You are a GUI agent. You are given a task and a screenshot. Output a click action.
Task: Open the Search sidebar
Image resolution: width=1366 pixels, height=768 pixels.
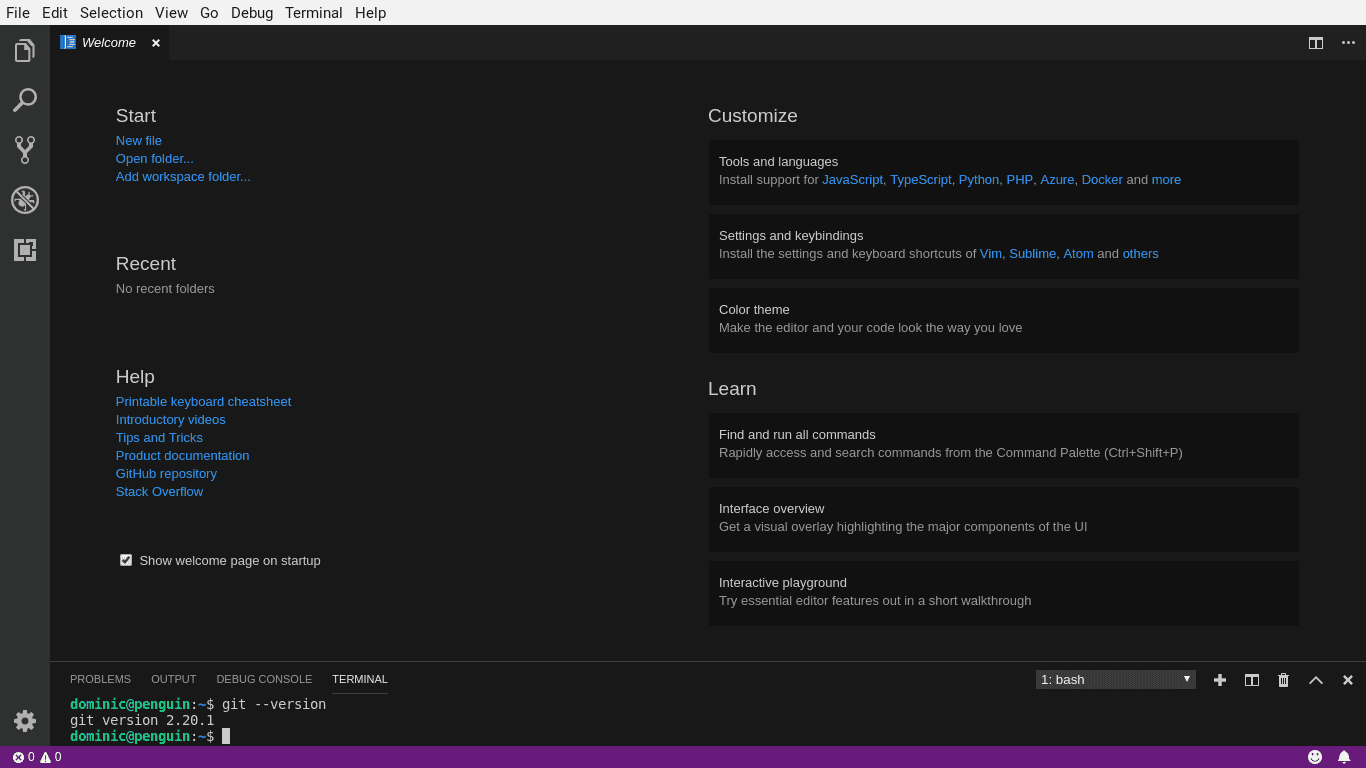coord(24,100)
